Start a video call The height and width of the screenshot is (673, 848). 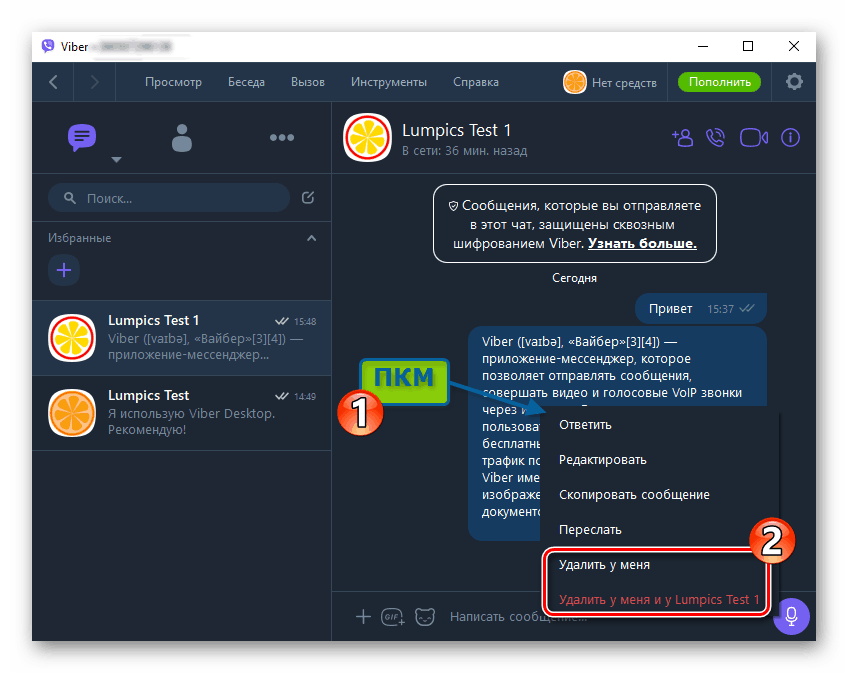tap(754, 137)
